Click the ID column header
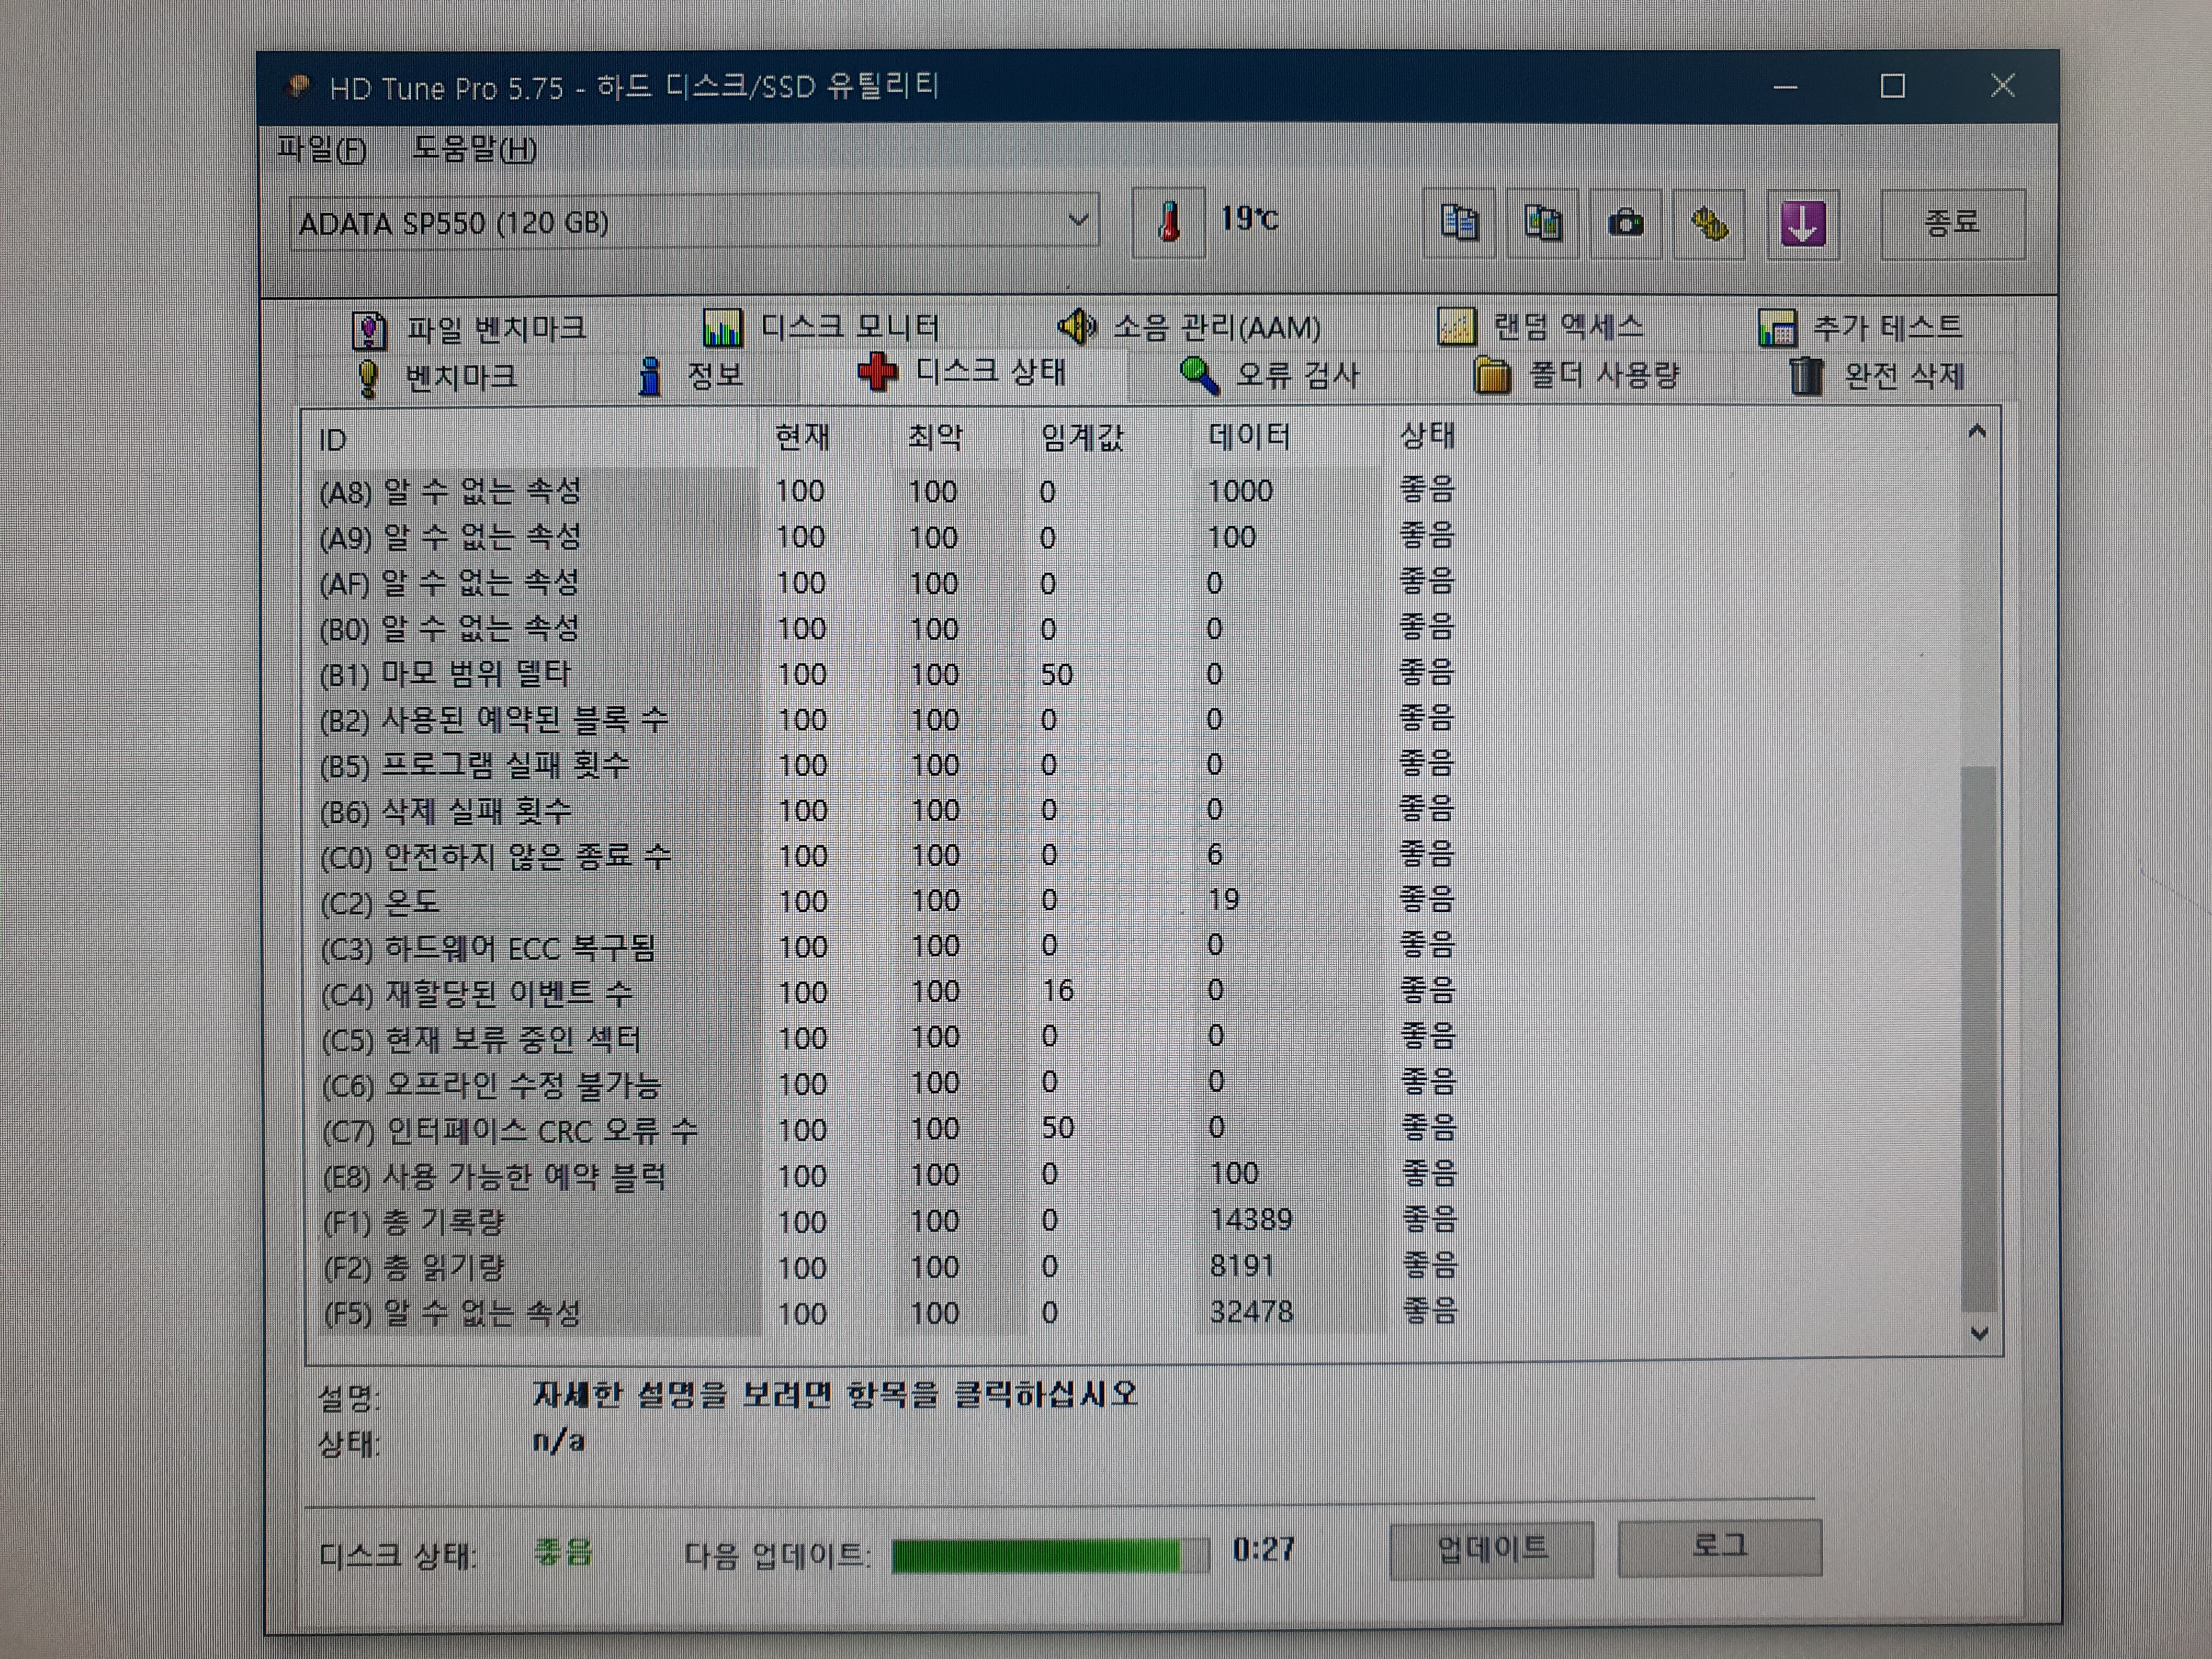2212x1659 pixels. click(x=333, y=440)
